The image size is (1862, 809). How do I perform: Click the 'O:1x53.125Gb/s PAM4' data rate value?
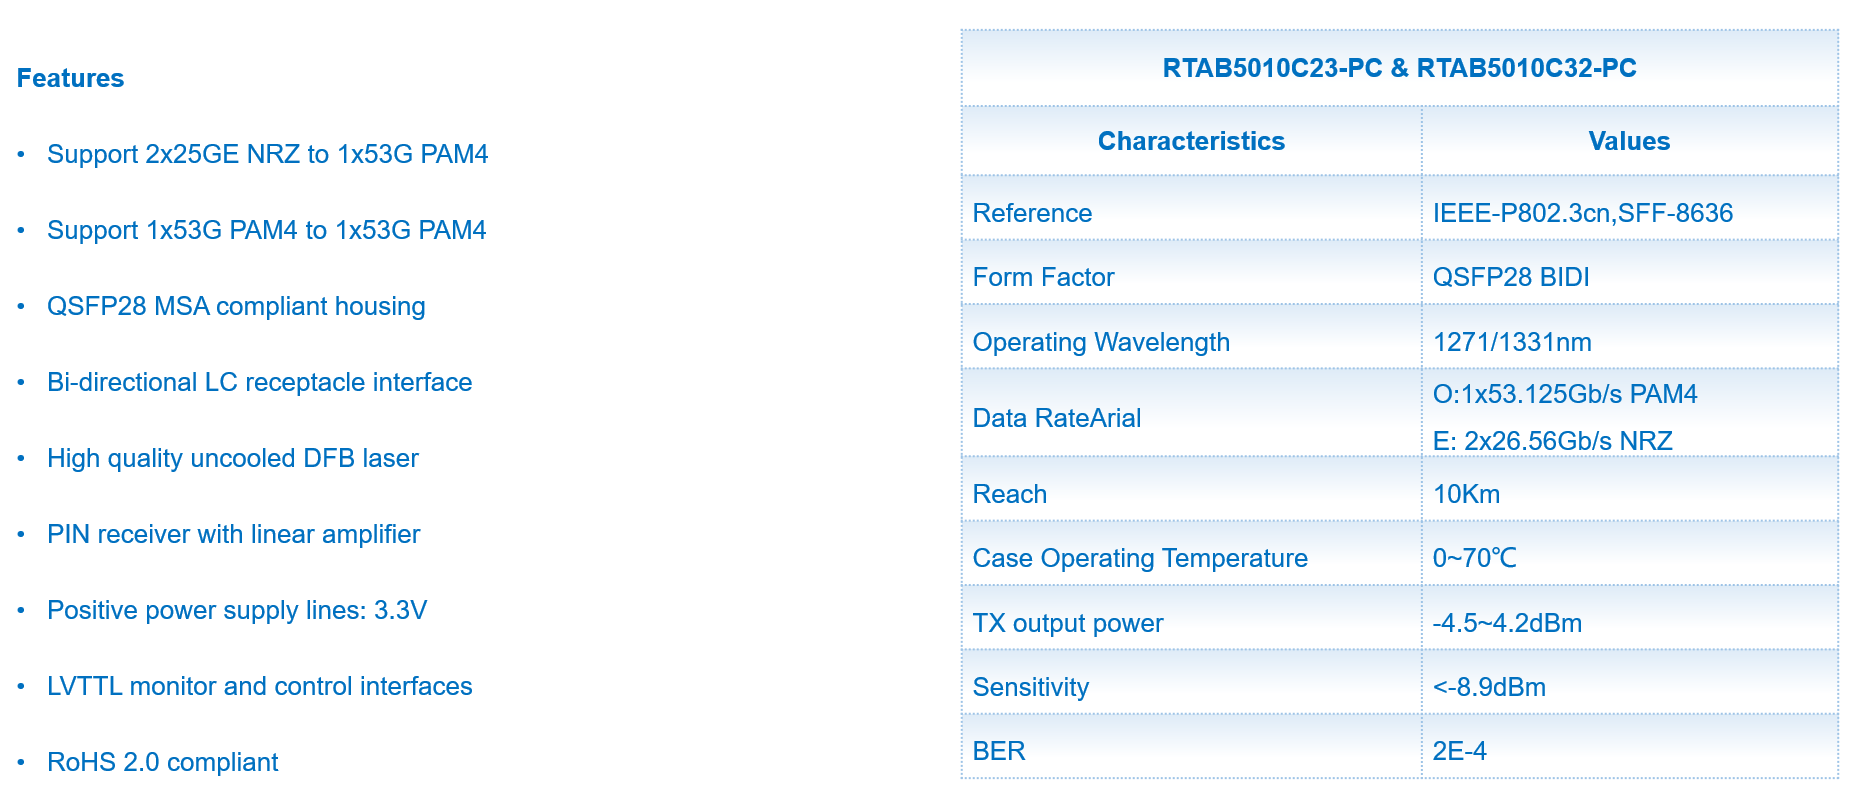[x=1564, y=394]
